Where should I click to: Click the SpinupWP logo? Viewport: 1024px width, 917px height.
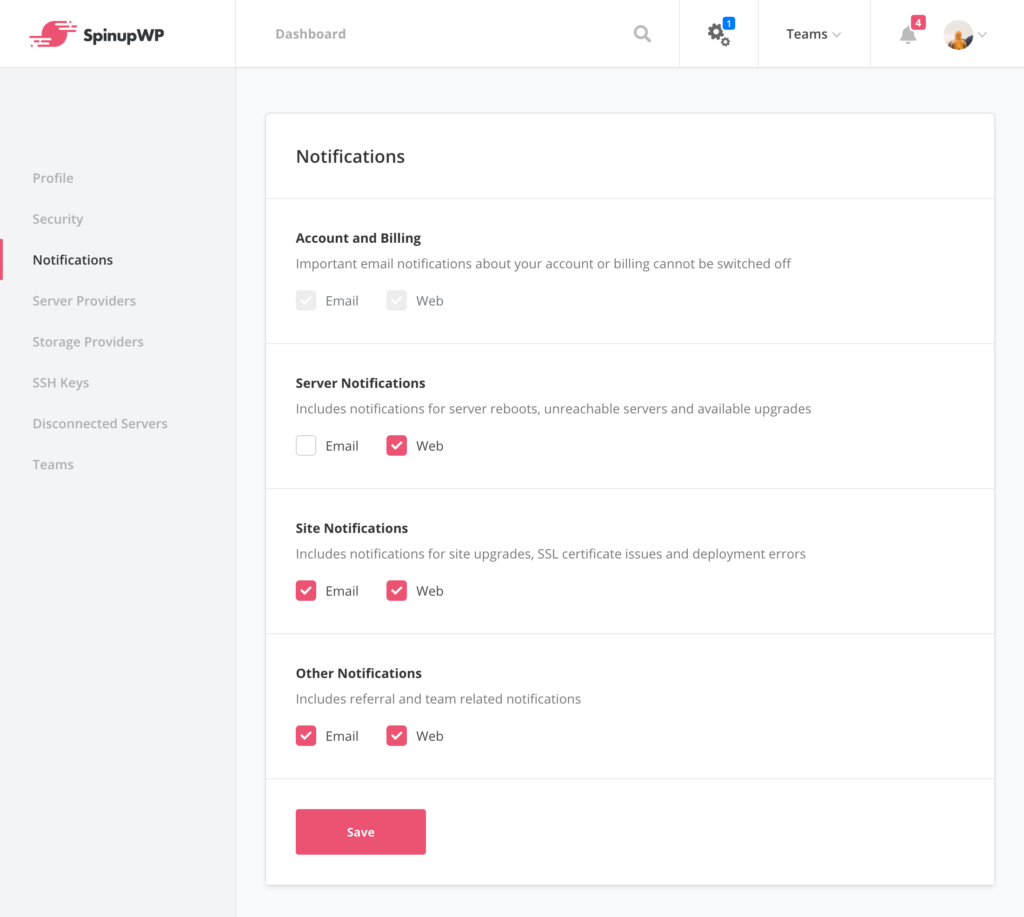click(97, 34)
